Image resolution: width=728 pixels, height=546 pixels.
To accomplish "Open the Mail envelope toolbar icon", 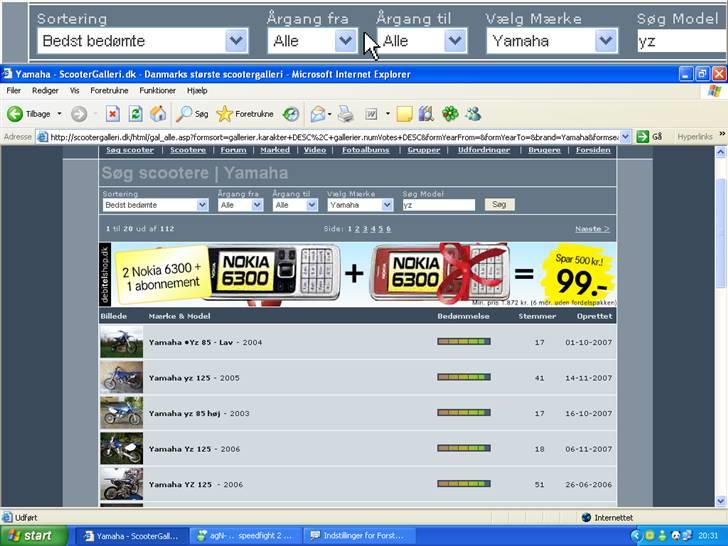I will pos(318,114).
